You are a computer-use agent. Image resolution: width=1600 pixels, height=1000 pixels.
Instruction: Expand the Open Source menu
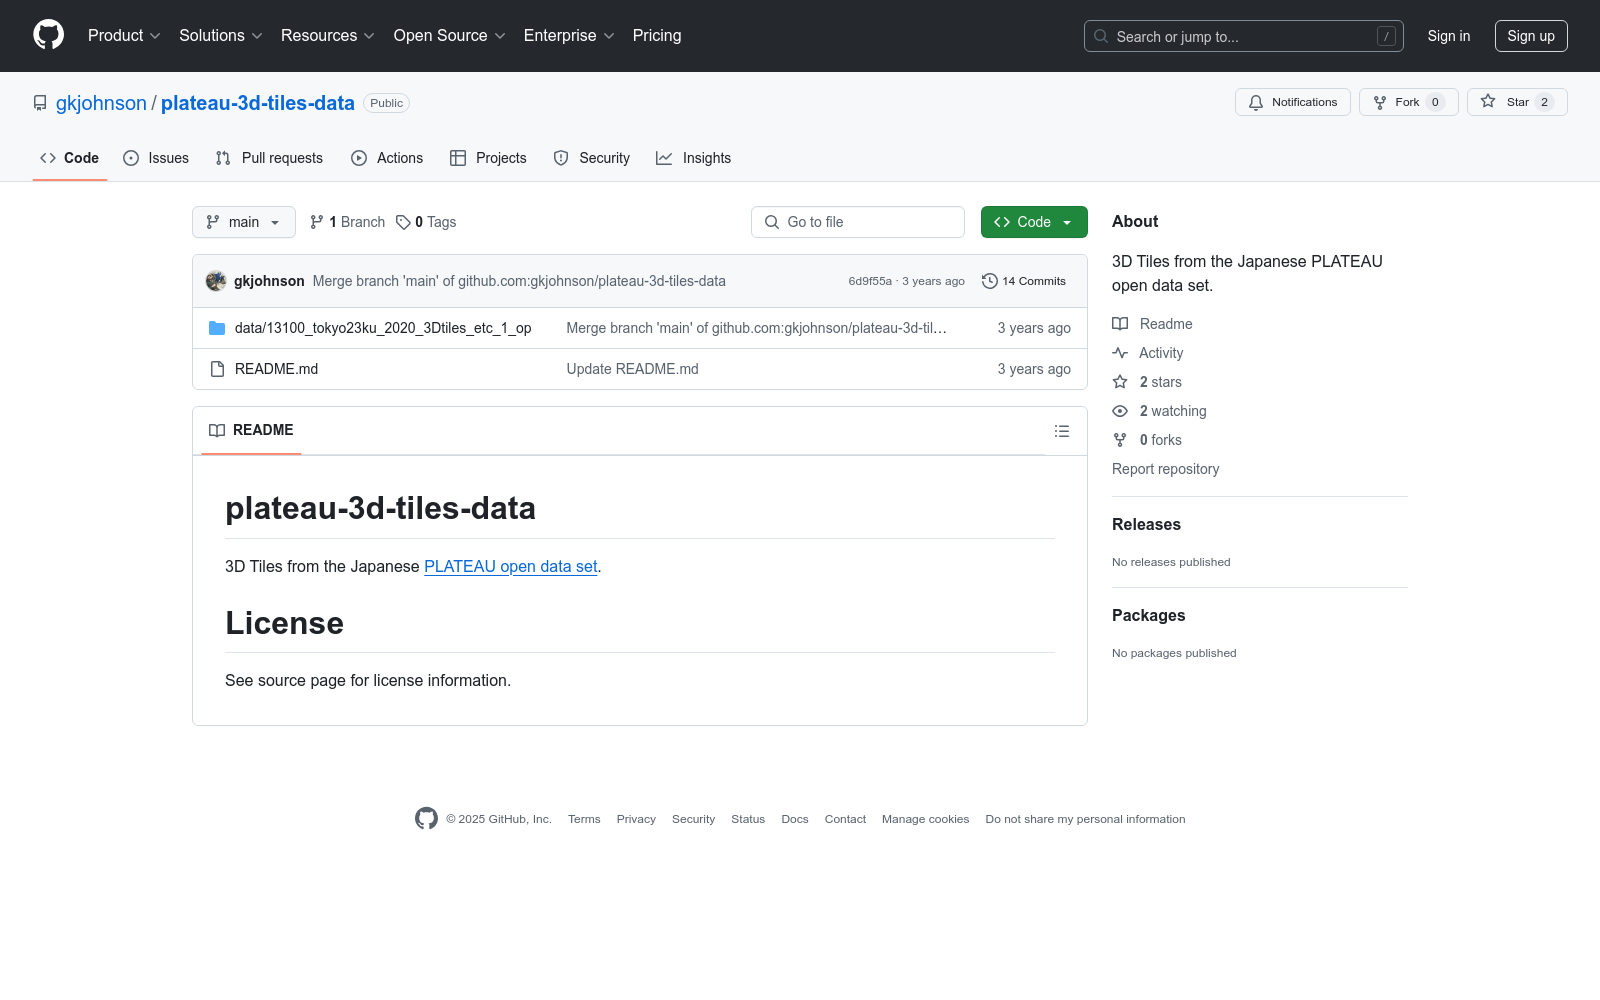click(x=450, y=36)
